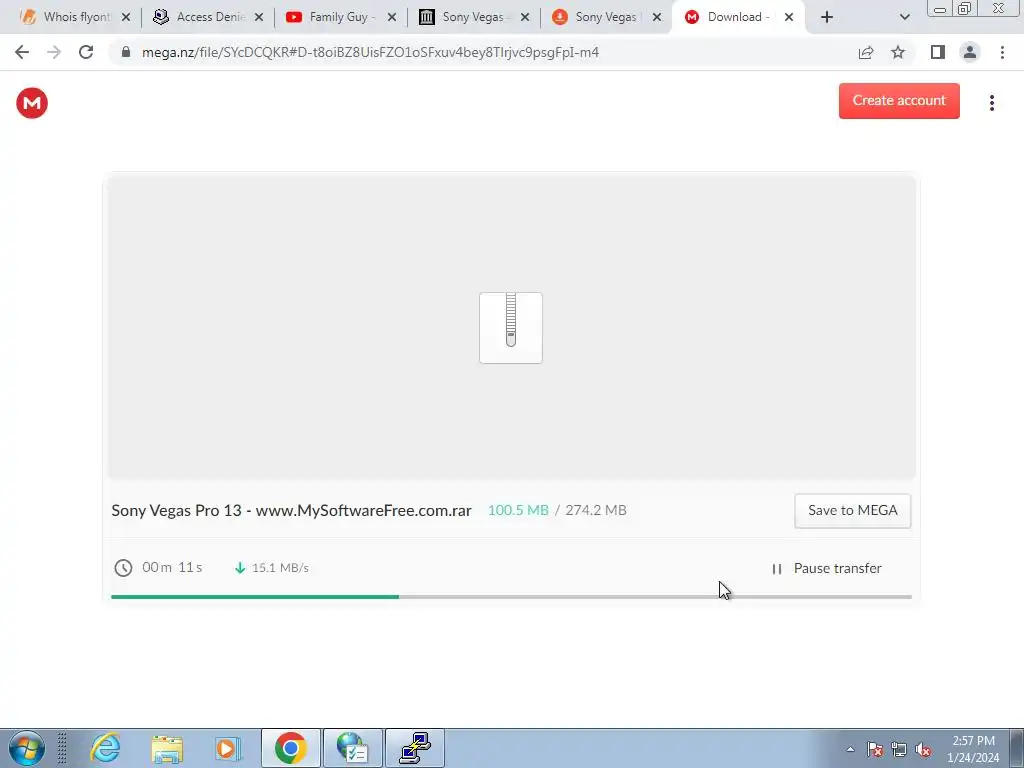The width and height of the screenshot is (1024, 768).
Task: Click the 274.2 MB total size text
Action: (x=596, y=511)
